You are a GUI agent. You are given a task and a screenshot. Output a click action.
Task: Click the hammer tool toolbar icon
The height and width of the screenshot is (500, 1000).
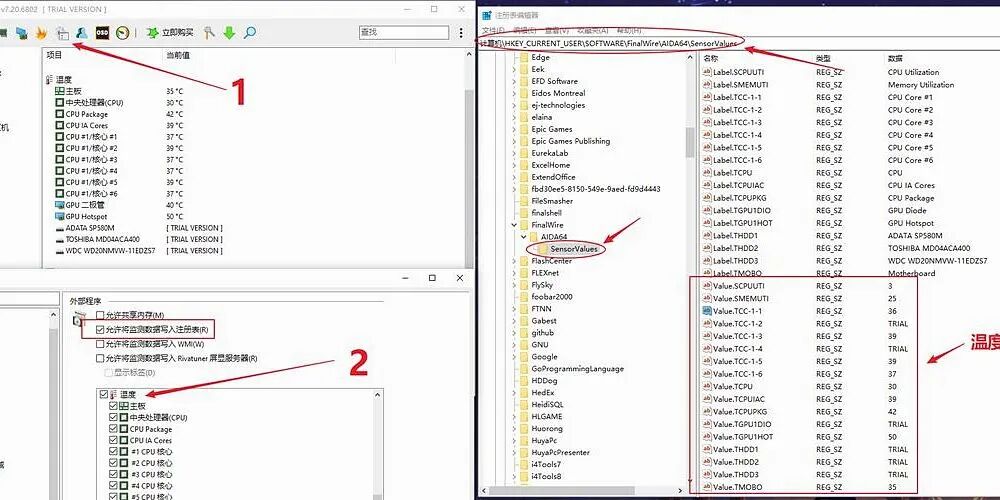209,33
